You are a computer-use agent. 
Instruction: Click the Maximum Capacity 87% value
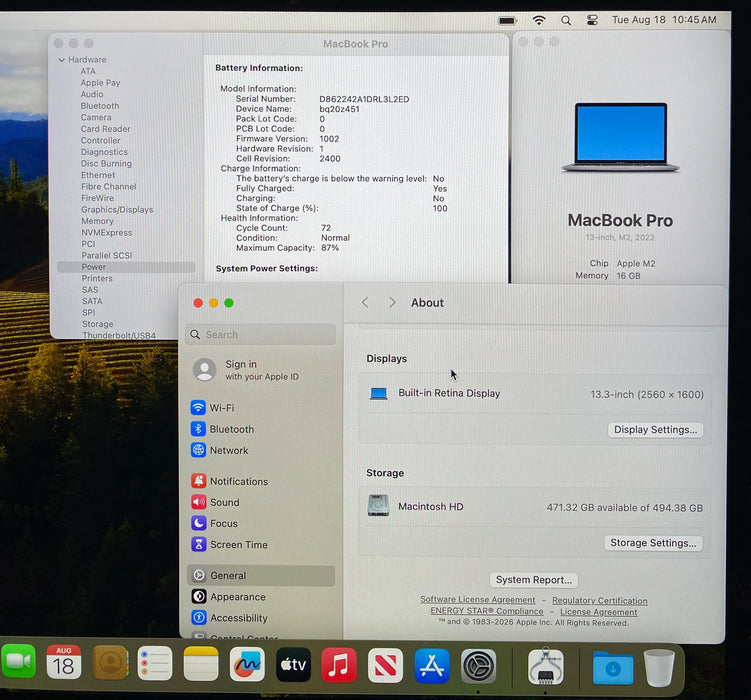[330, 248]
